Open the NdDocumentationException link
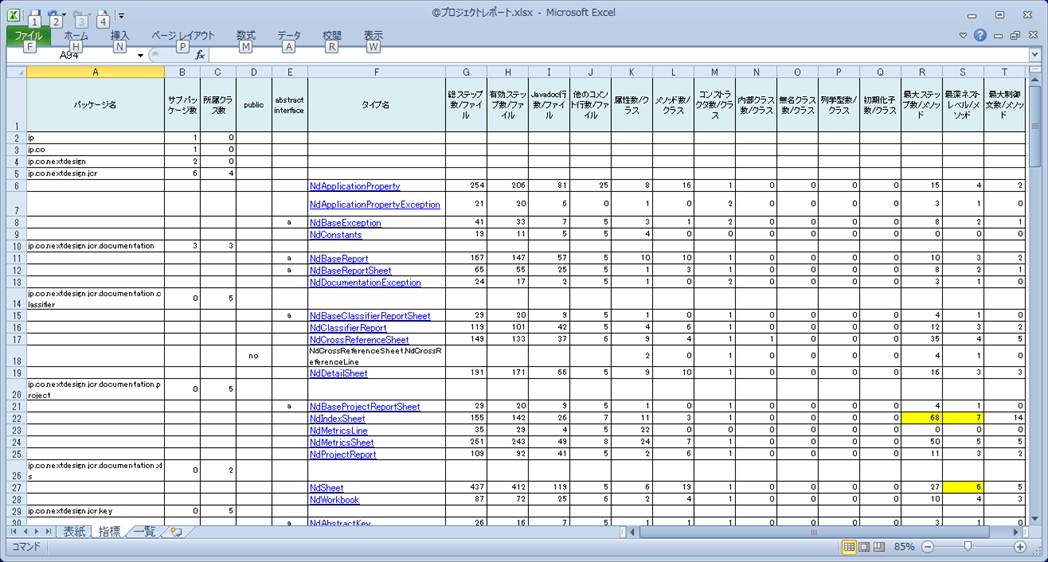The height and width of the screenshot is (562, 1048). 365,282
